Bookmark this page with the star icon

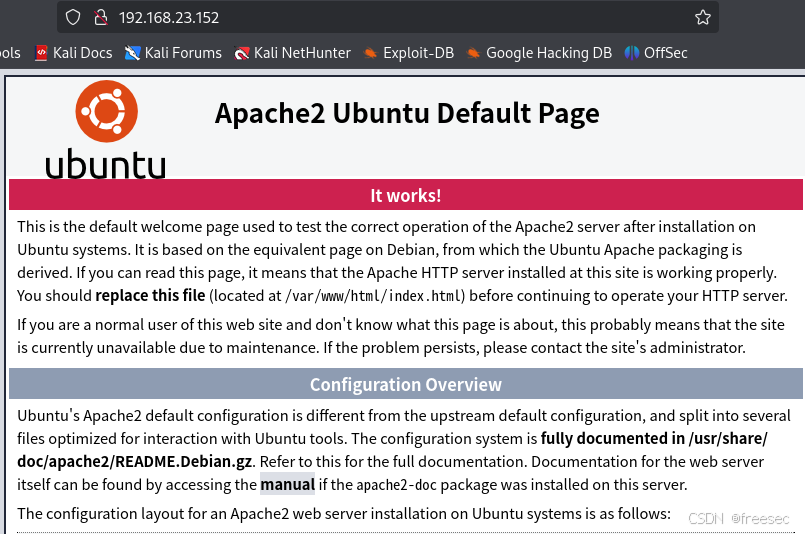pos(702,17)
